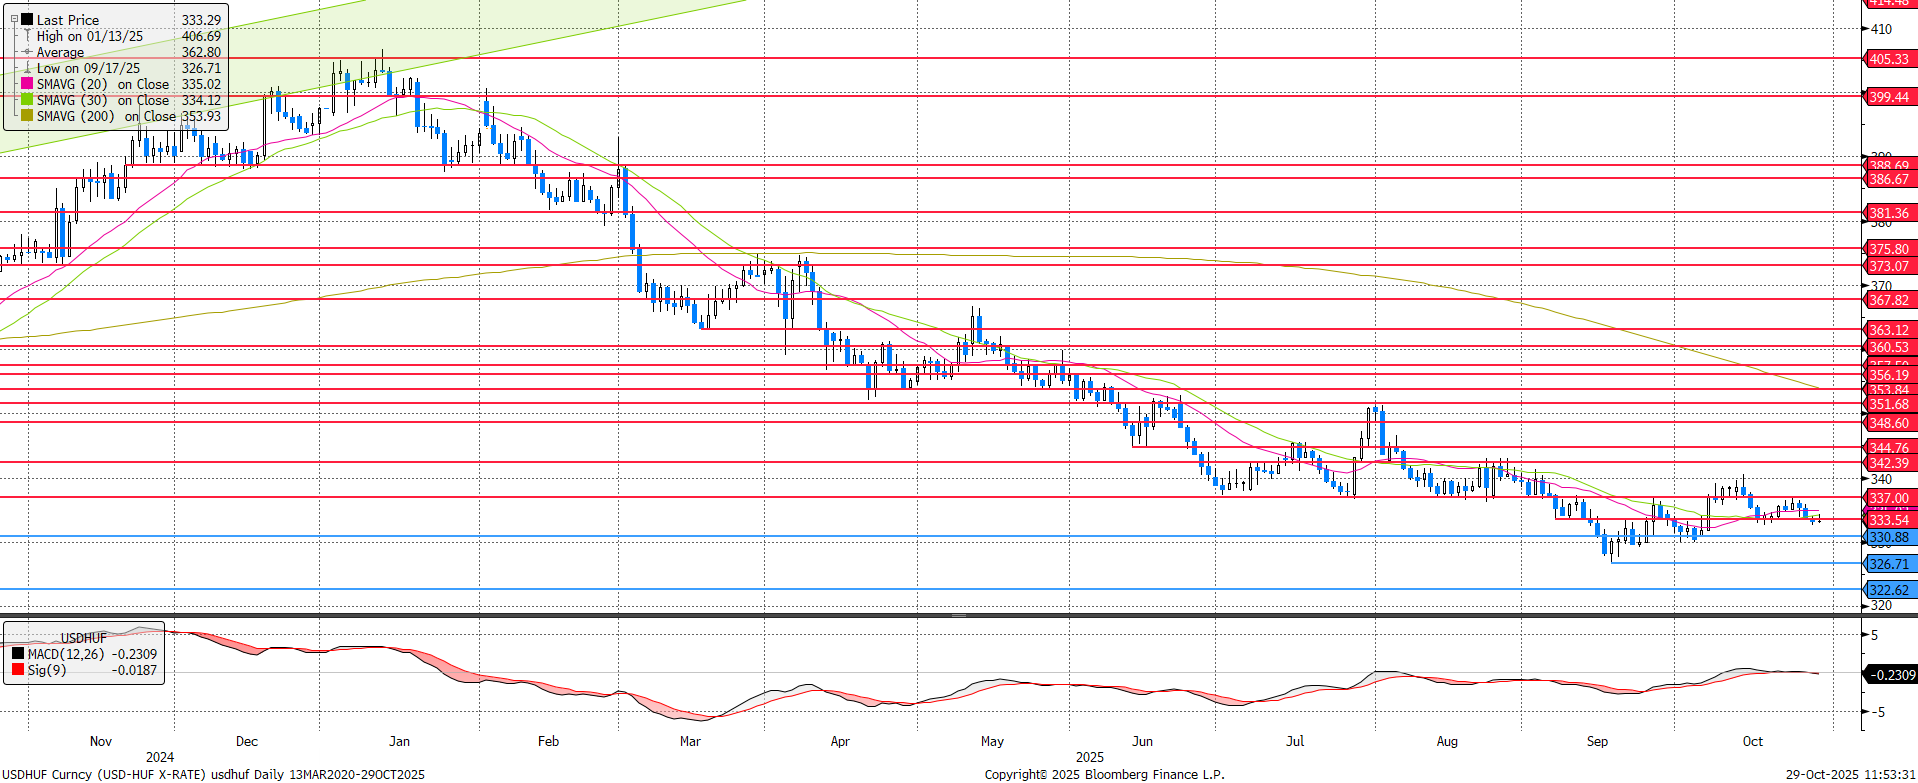Click the blue 322.62 level label

[1888, 590]
